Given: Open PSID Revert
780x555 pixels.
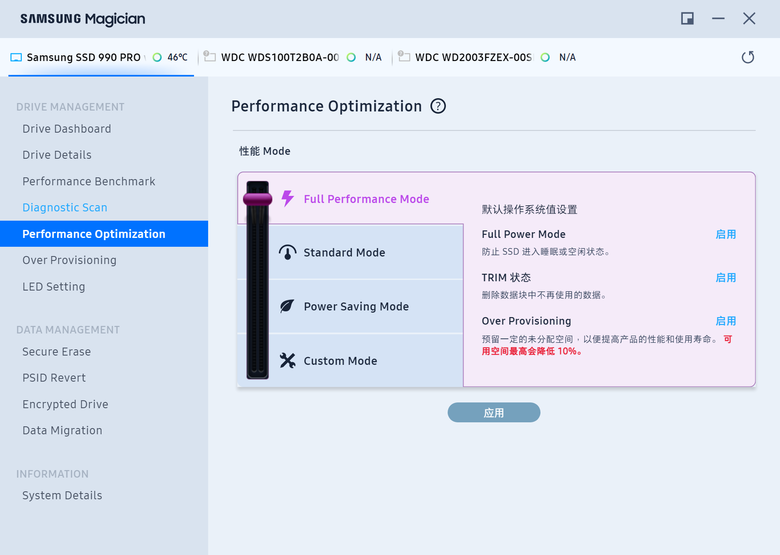Looking at the screenshot, I should point(54,378).
